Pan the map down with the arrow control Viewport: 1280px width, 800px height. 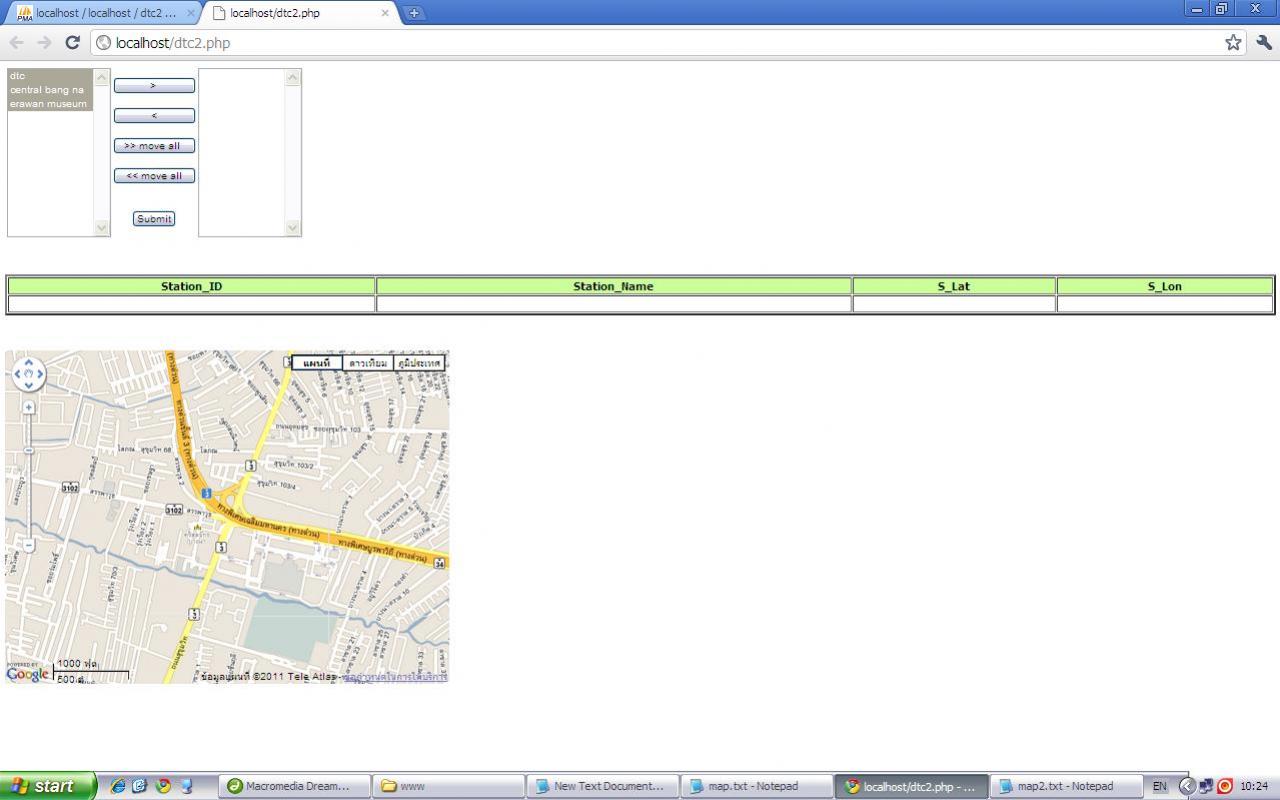coord(28,384)
